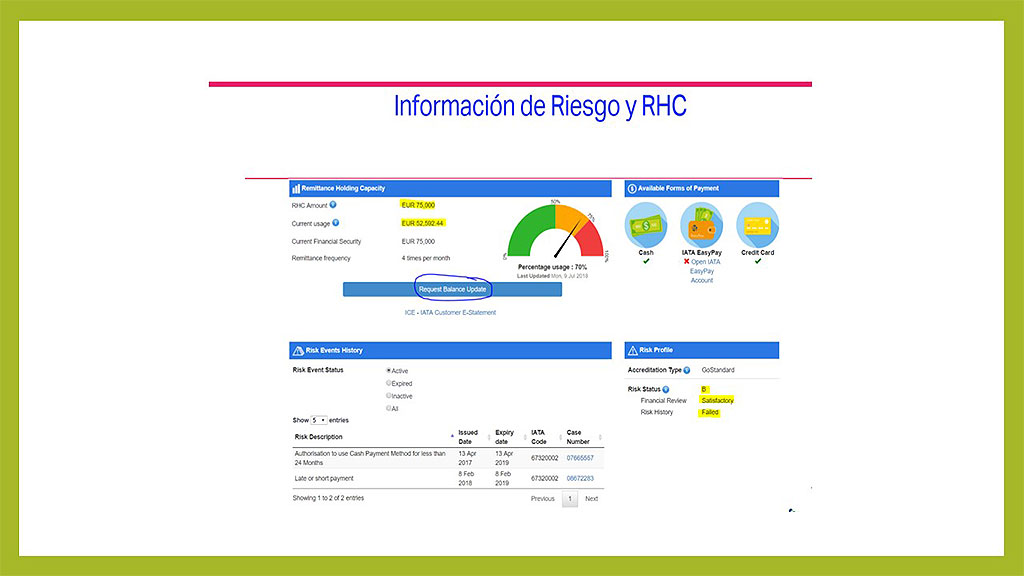This screenshot has height=576, width=1024.
Task: Click the green check mark under Credit Card
Action: (758, 261)
